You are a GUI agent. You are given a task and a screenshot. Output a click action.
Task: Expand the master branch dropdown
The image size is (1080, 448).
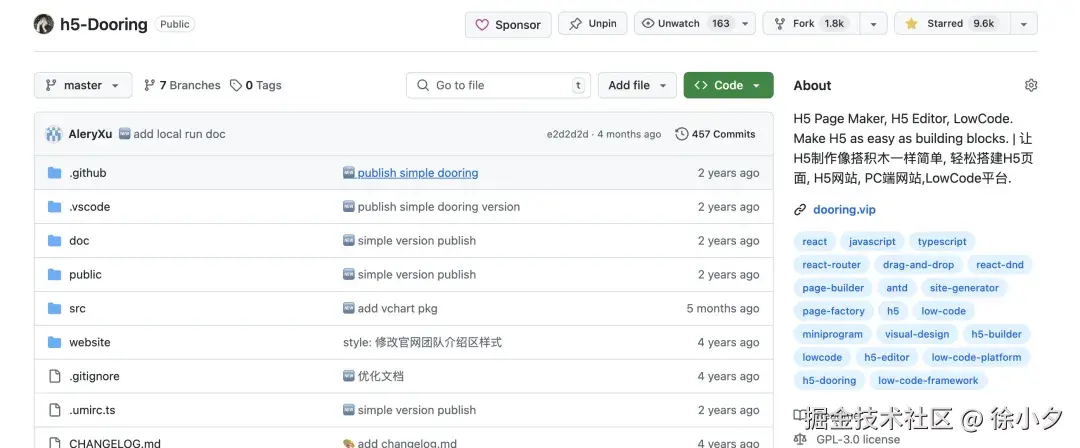coord(83,85)
